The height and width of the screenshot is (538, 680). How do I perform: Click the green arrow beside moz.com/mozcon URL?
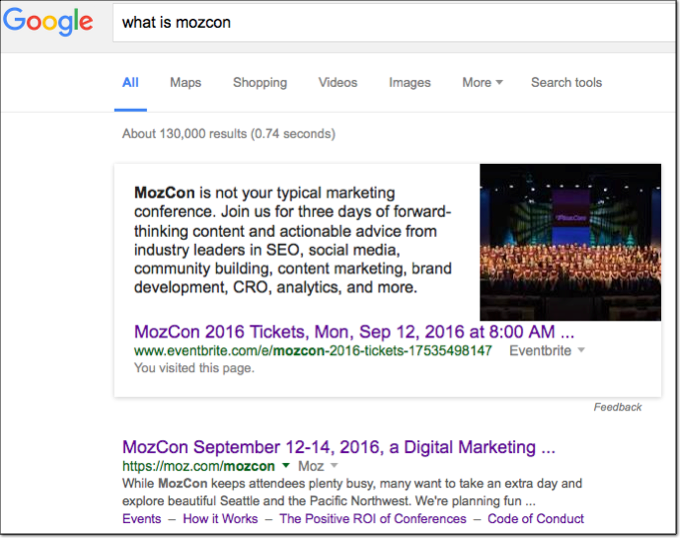click(286, 466)
